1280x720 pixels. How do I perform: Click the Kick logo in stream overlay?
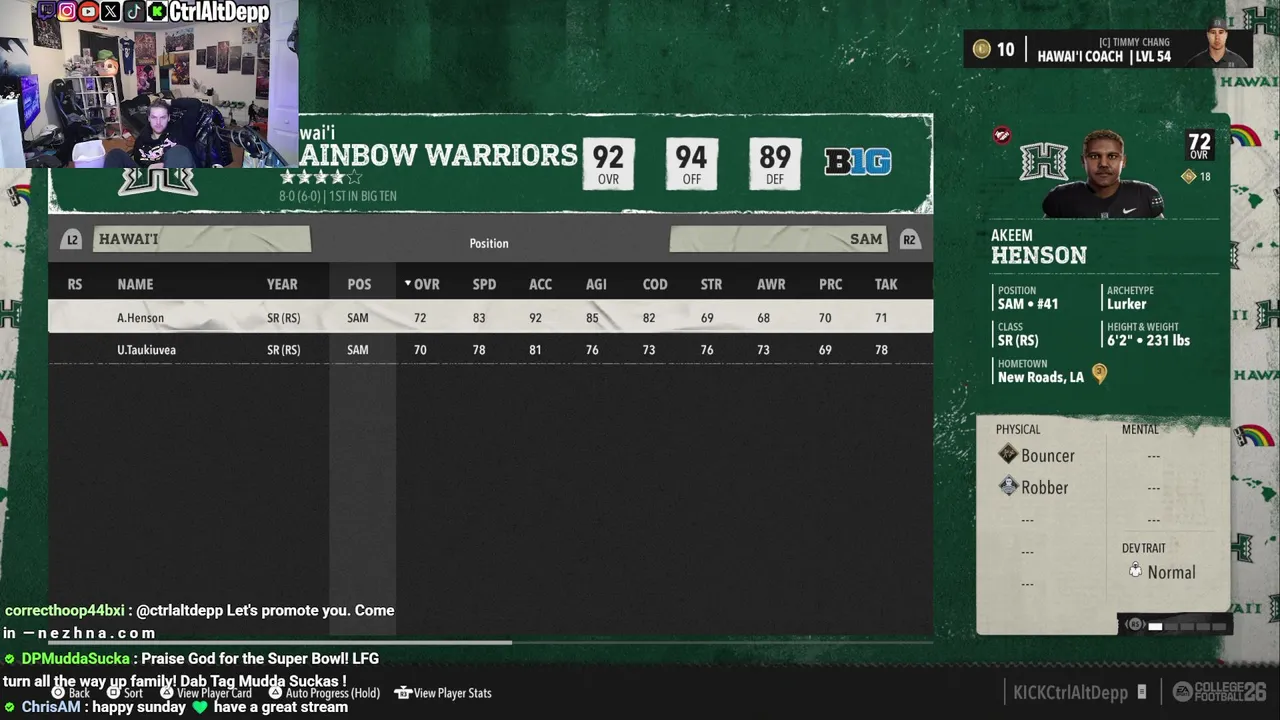coord(157,11)
